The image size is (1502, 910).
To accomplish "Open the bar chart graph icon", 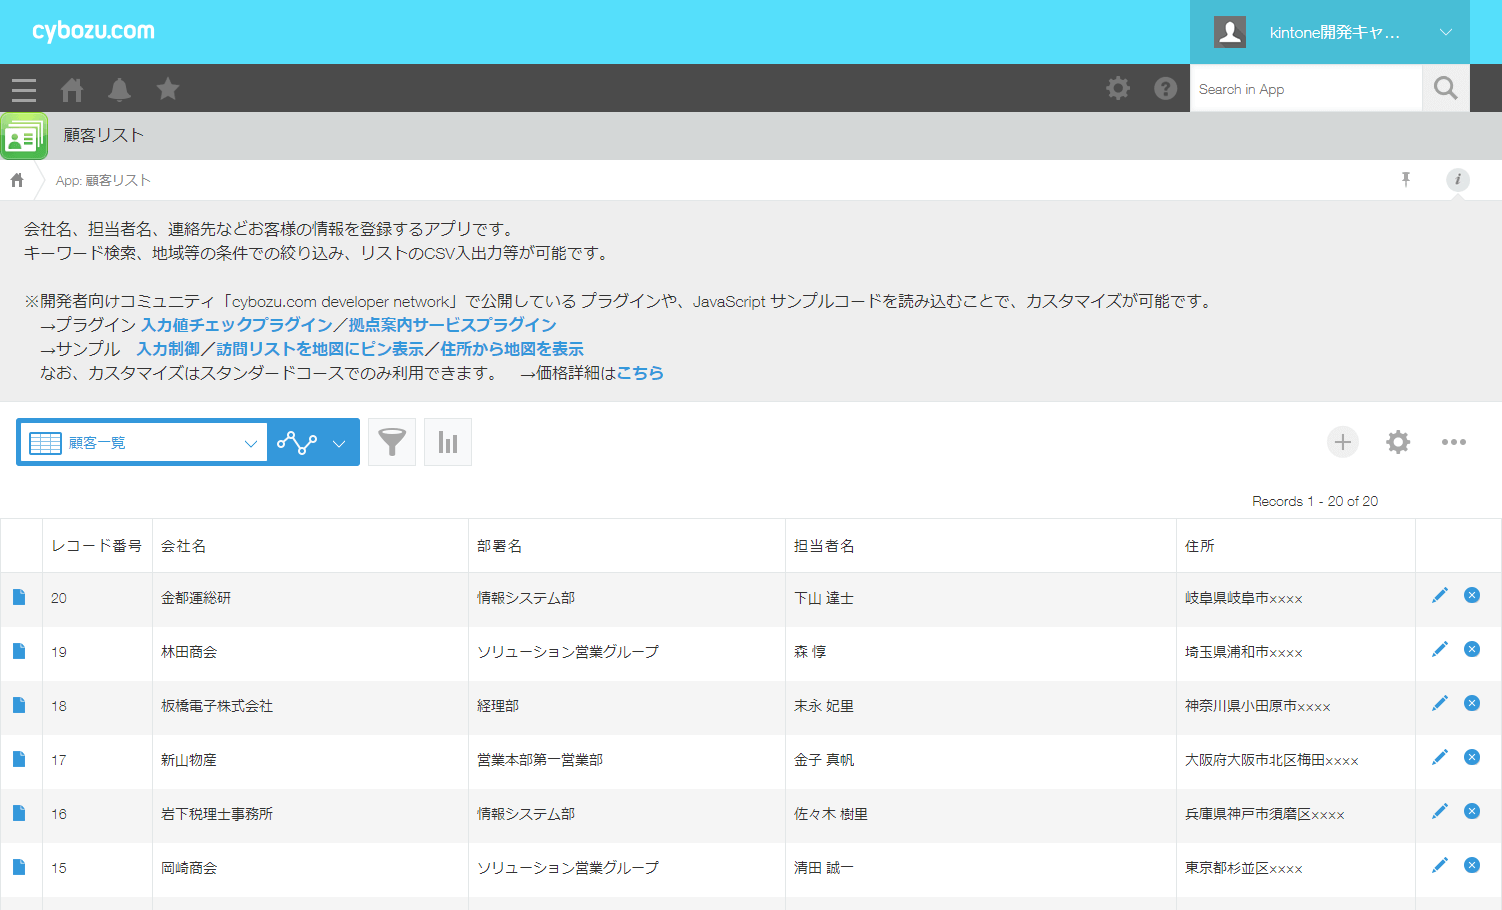I will point(448,442).
